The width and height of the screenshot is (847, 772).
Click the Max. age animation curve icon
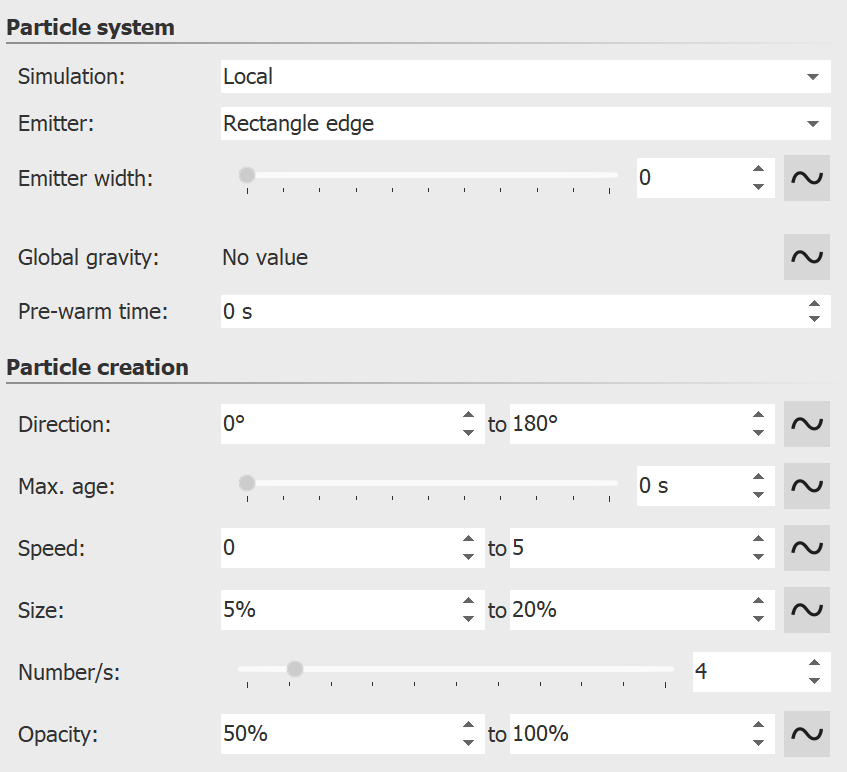click(806, 485)
